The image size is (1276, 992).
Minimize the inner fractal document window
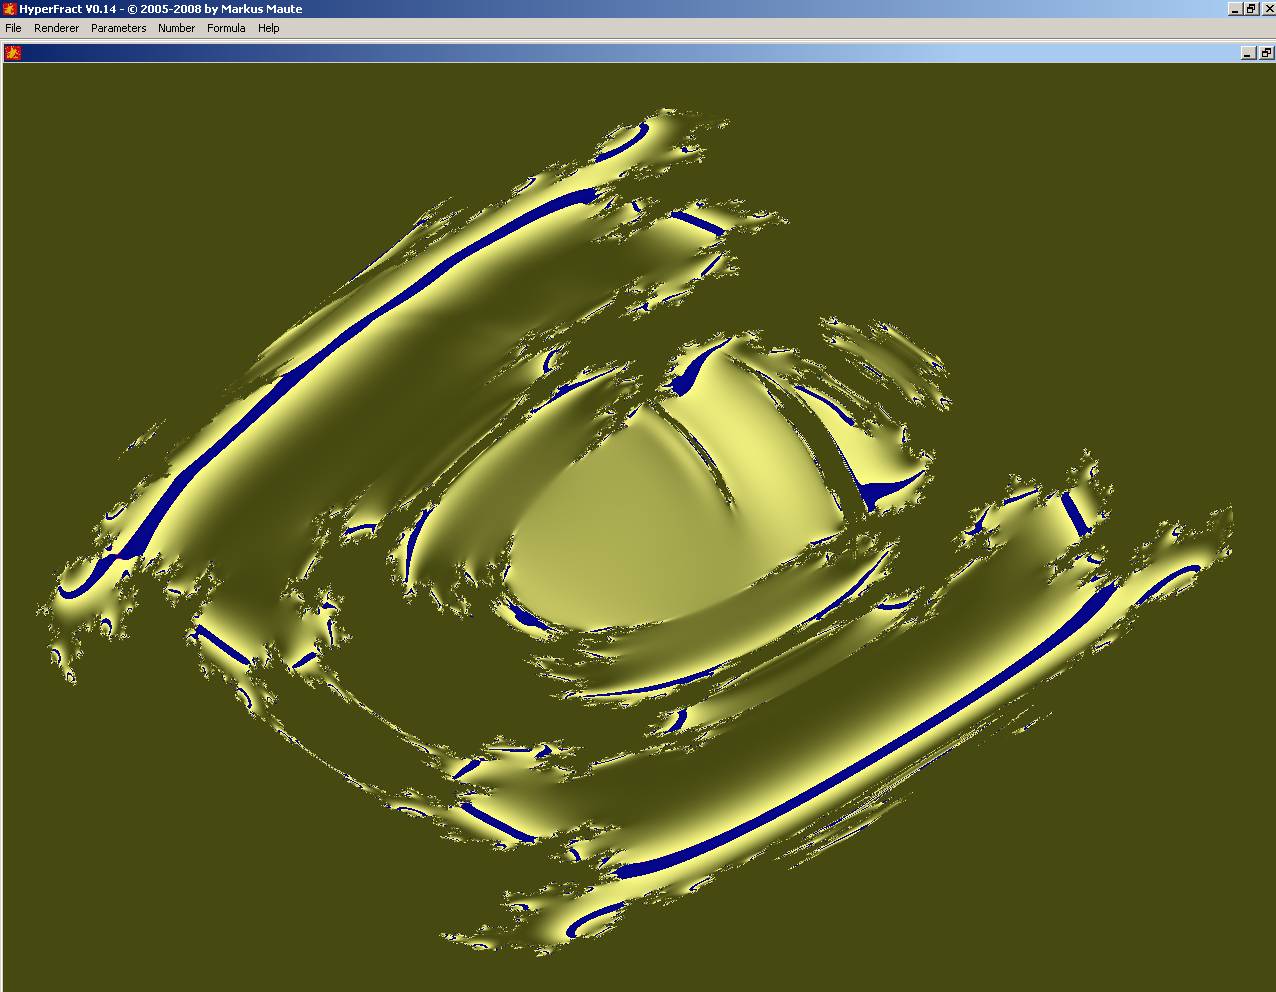click(x=1248, y=53)
